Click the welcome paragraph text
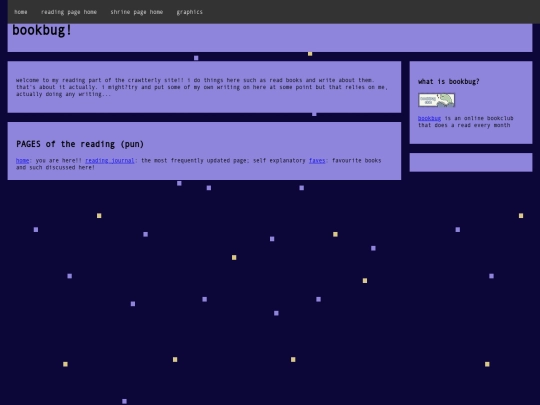The image size is (540, 405). pyautogui.click(x=202, y=87)
